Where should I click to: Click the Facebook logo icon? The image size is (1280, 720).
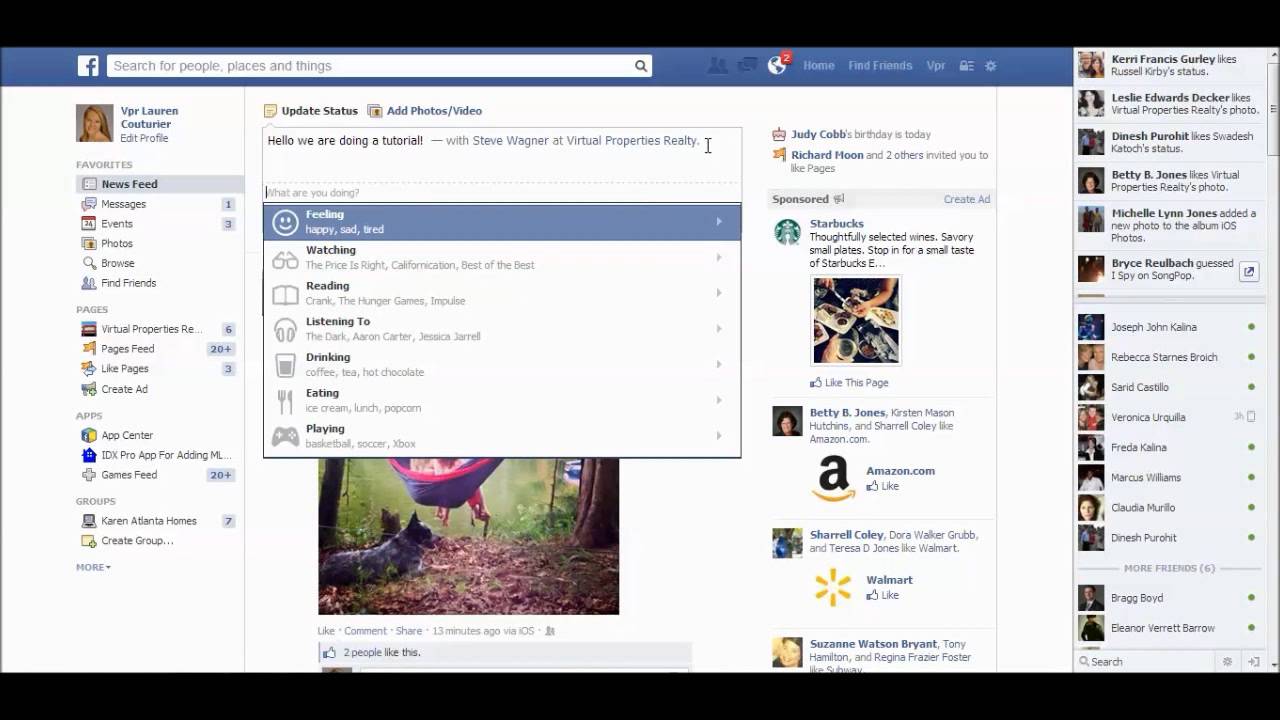click(x=89, y=66)
